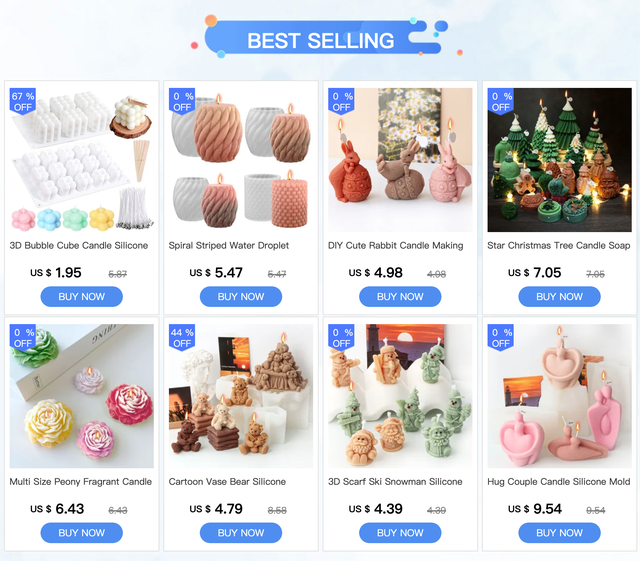The width and height of the screenshot is (640, 561).
Task: Click the BEST SELLING banner heading
Action: click(x=321, y=40)
